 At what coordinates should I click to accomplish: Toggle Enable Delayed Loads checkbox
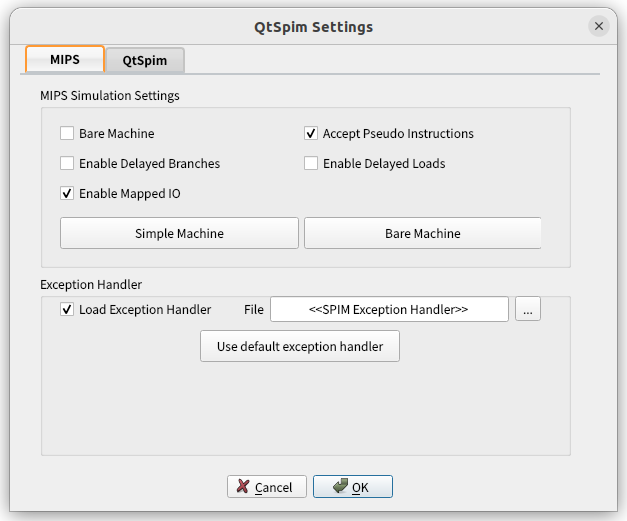coord(311,163)
